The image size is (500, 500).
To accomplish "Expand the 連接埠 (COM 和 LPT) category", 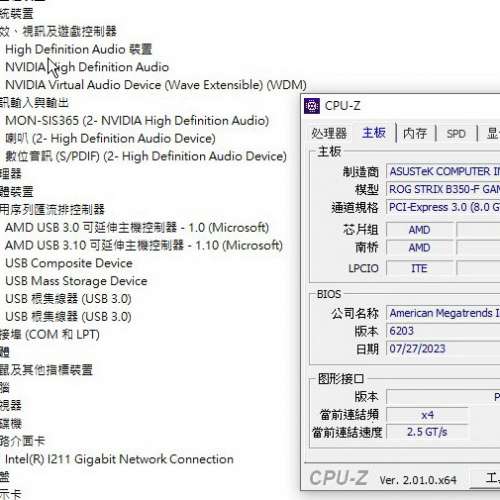I will [x=50, y=334].
